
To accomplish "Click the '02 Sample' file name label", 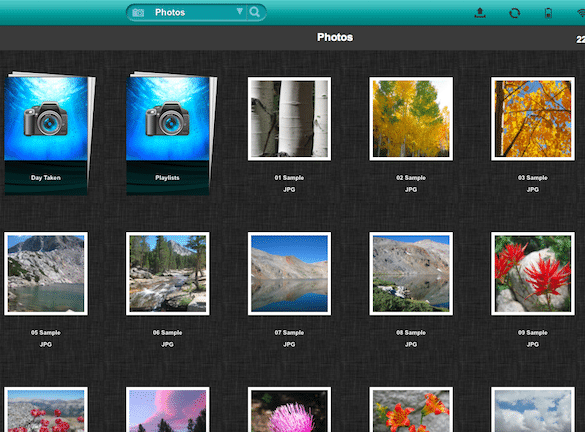I will pos(411,178).
